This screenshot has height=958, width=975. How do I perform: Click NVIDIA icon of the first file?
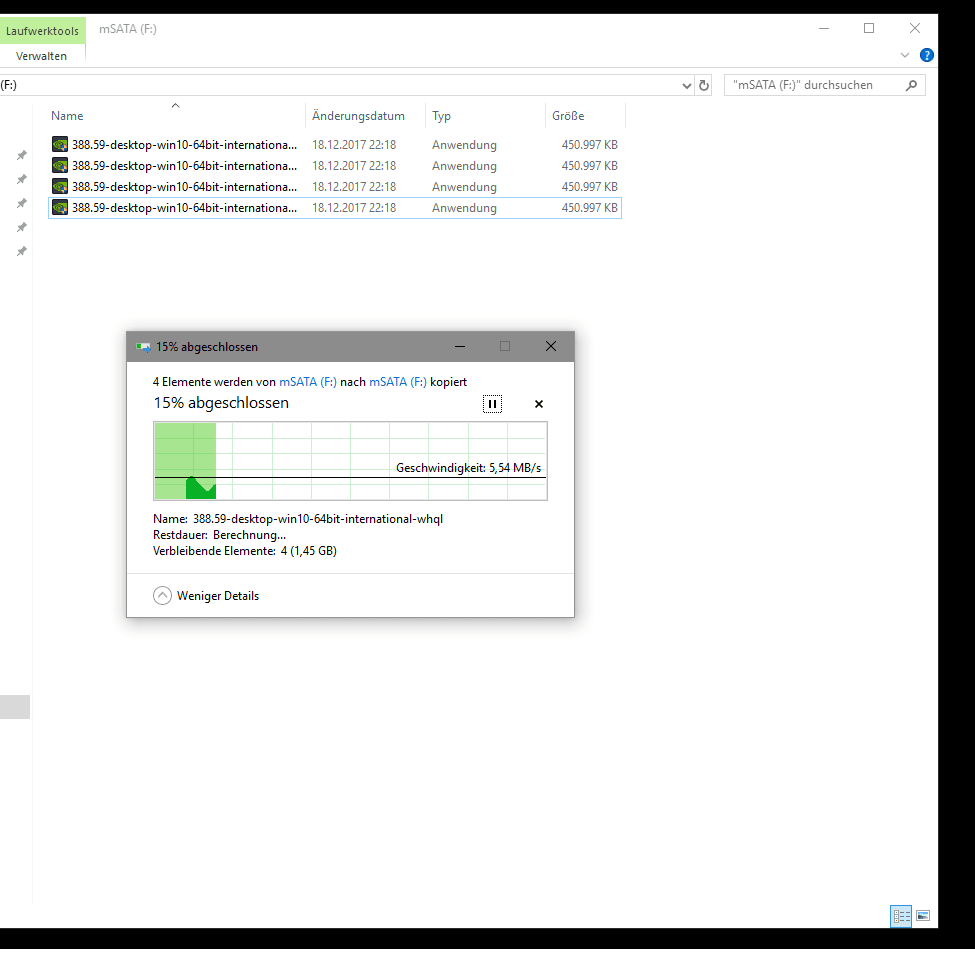click(60, 145)
